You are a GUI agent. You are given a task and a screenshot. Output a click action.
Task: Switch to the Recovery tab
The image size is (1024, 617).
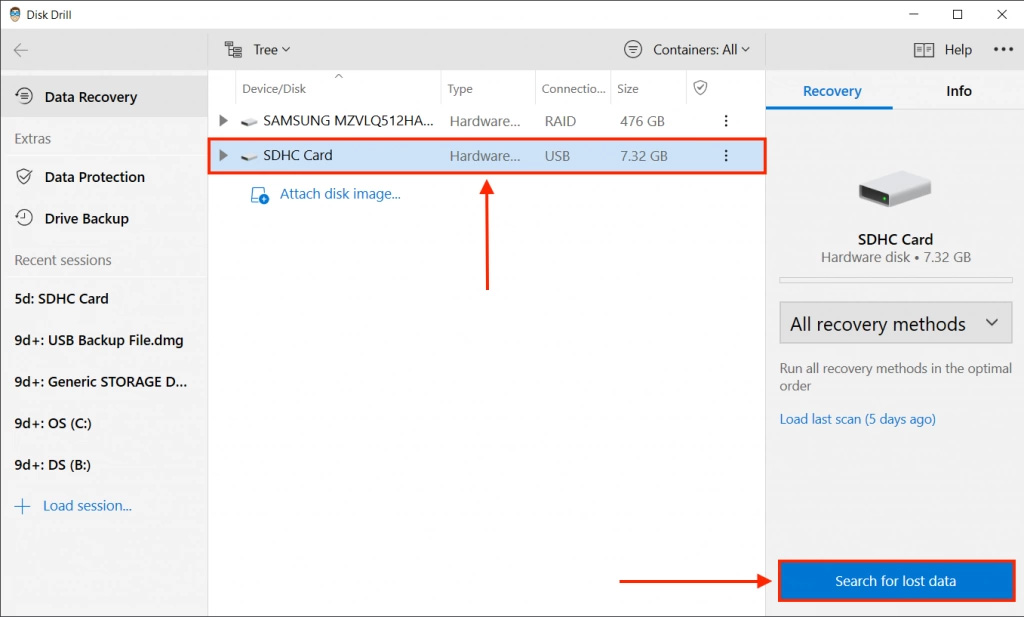[x=831, y=91]
